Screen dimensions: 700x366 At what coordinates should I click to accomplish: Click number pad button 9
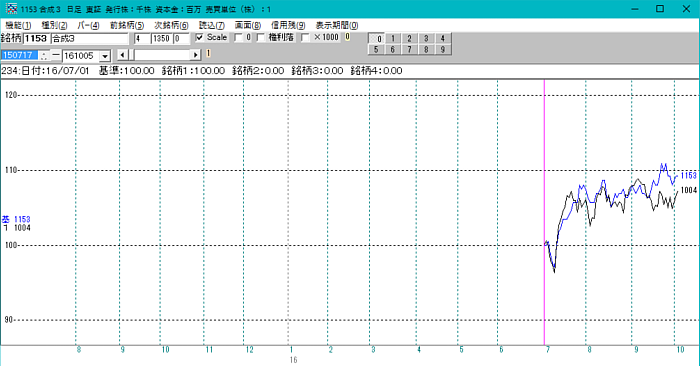[443, 50]
